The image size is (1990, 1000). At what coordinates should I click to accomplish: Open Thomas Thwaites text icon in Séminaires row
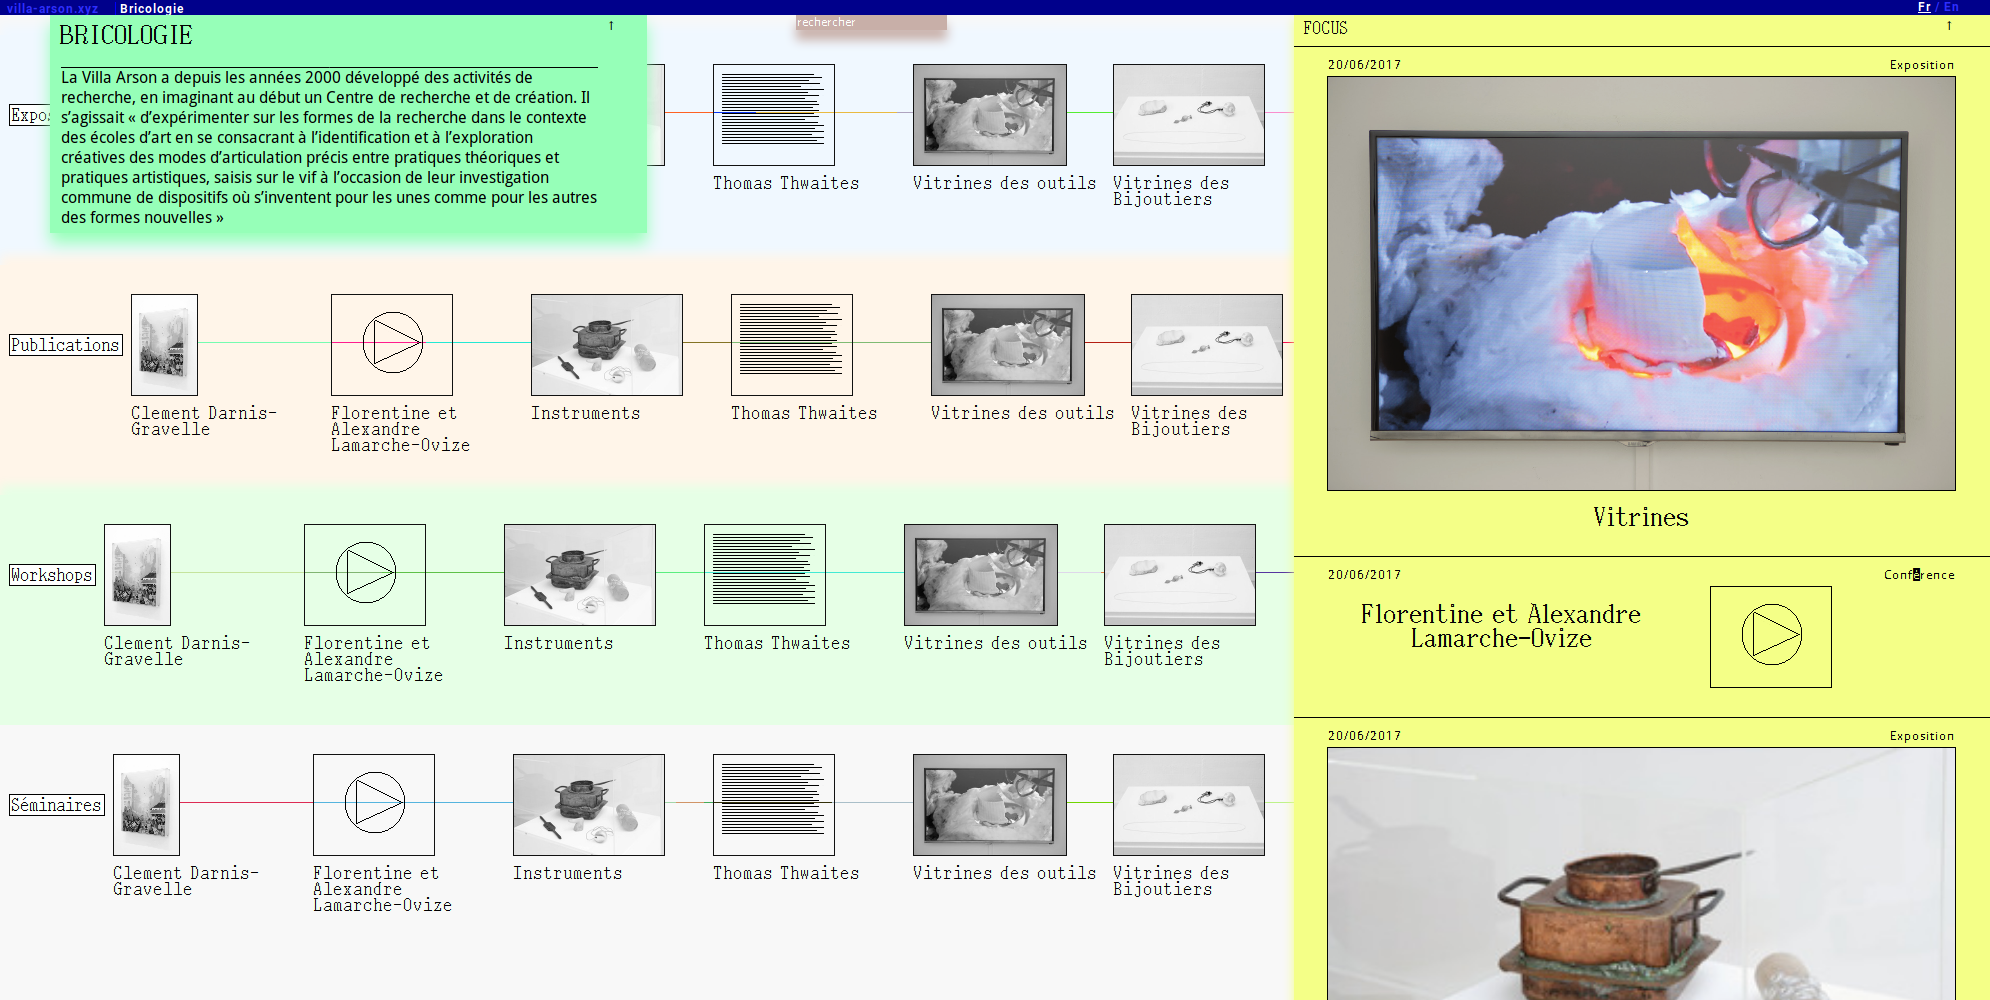click(773, 804)
